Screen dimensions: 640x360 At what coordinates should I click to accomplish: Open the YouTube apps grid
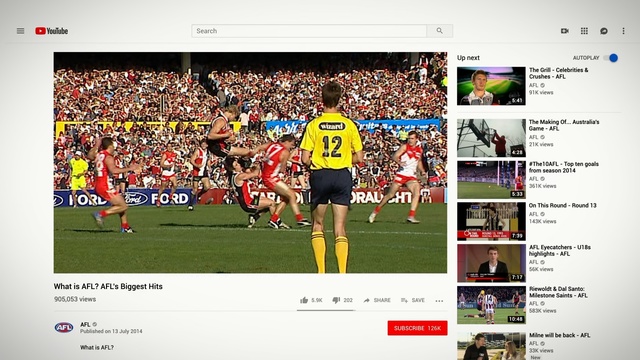pyautogui.click(x=584, y=31)
